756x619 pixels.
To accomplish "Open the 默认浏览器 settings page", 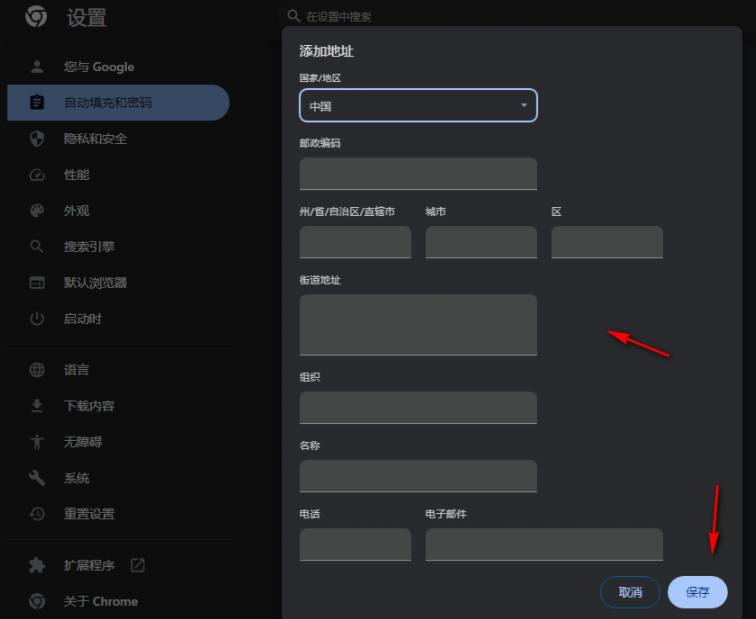I will pyautogui.click(x=118, y=283).
